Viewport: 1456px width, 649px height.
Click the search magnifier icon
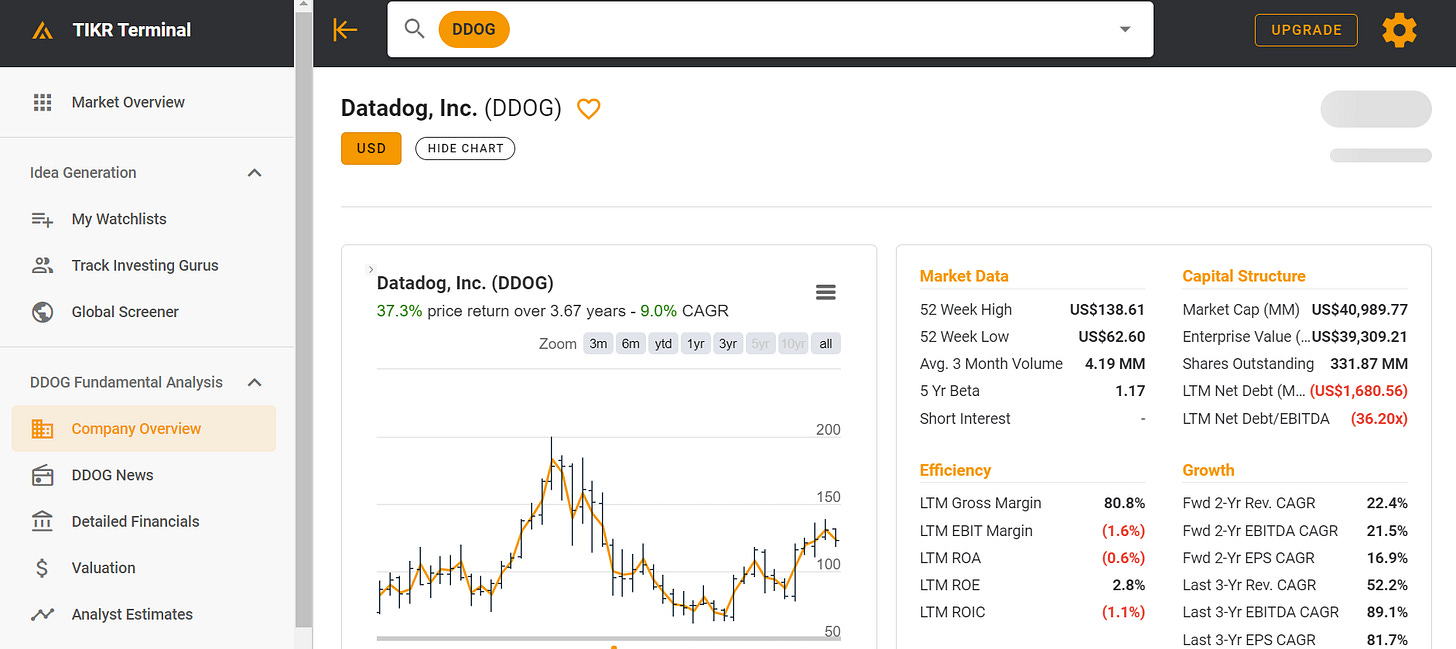pos(415,29)
